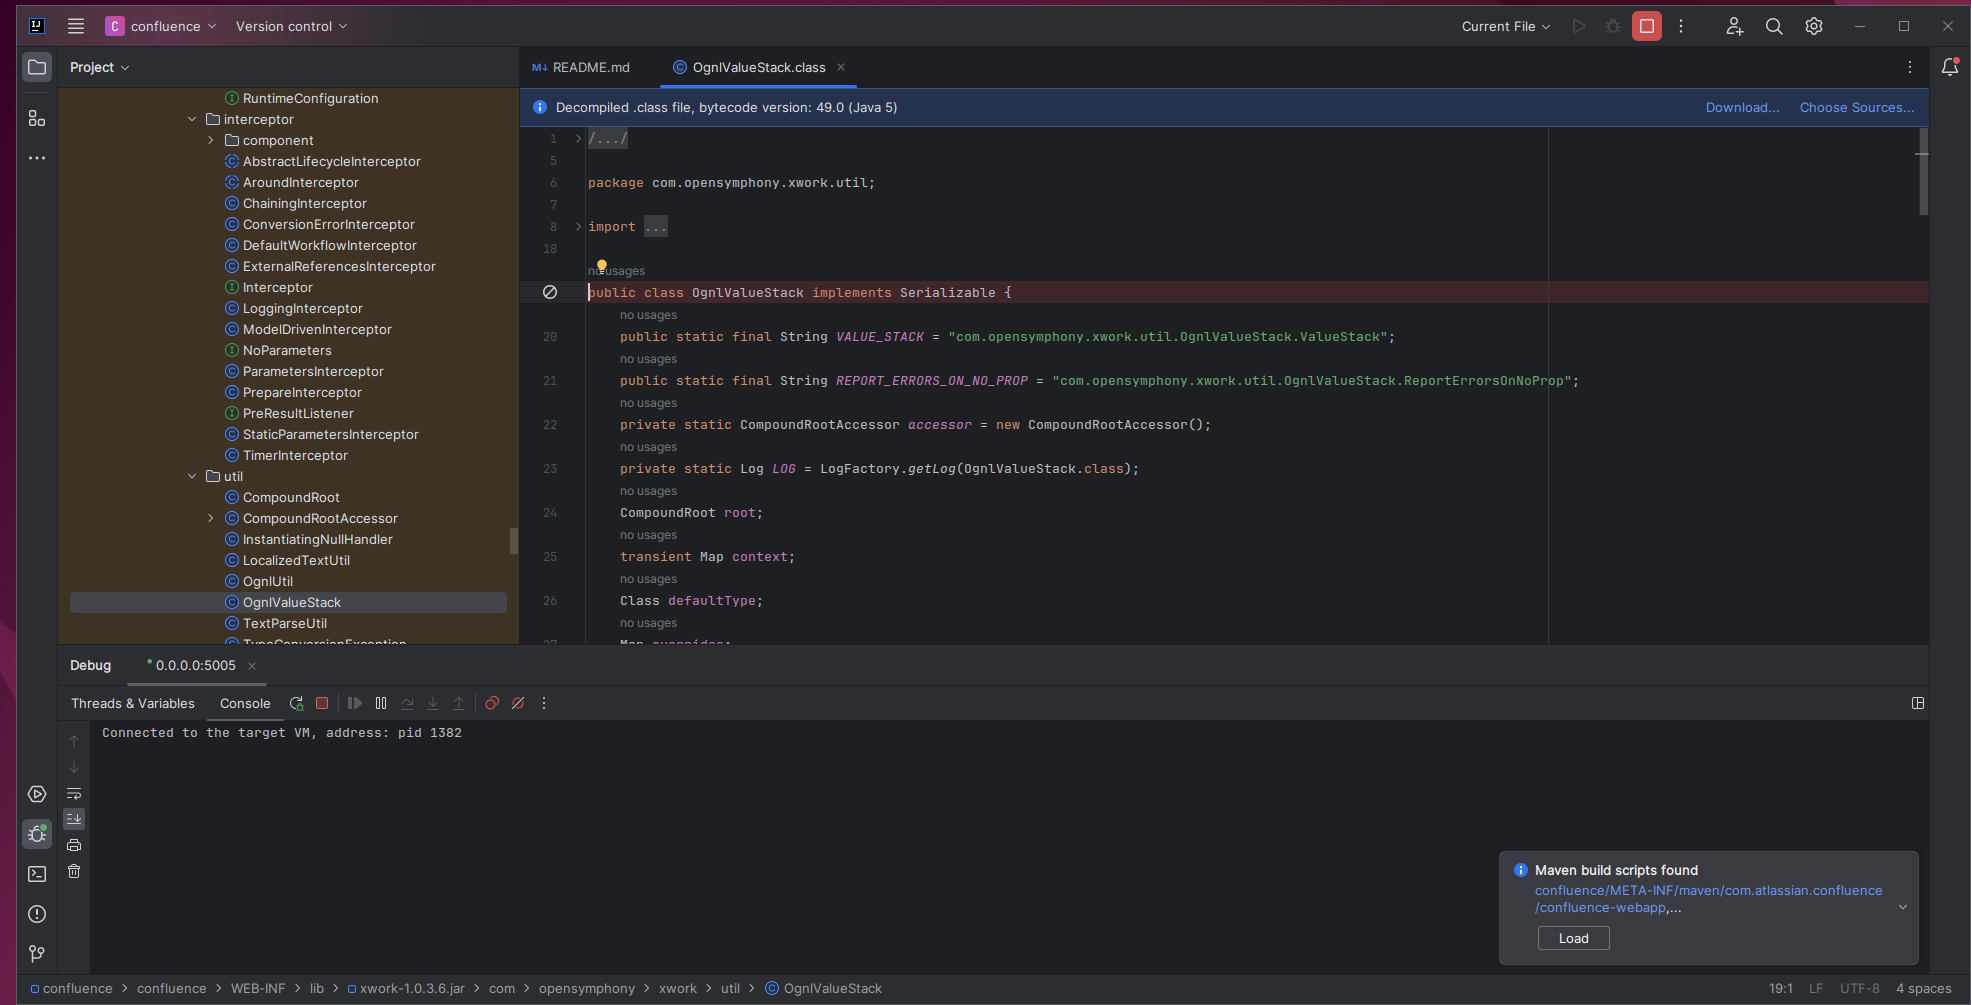1971x1005 pixels.
Task: Toggle scroll to end in console
Action: tap(74, 819)
